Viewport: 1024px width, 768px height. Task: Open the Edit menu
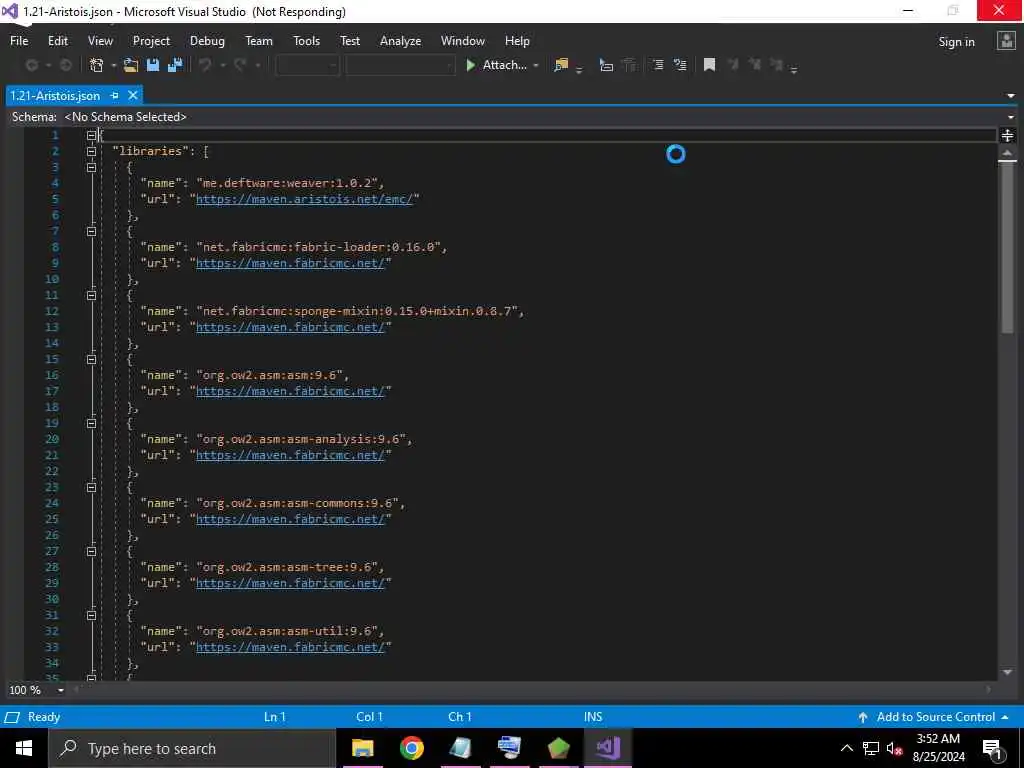57,40
